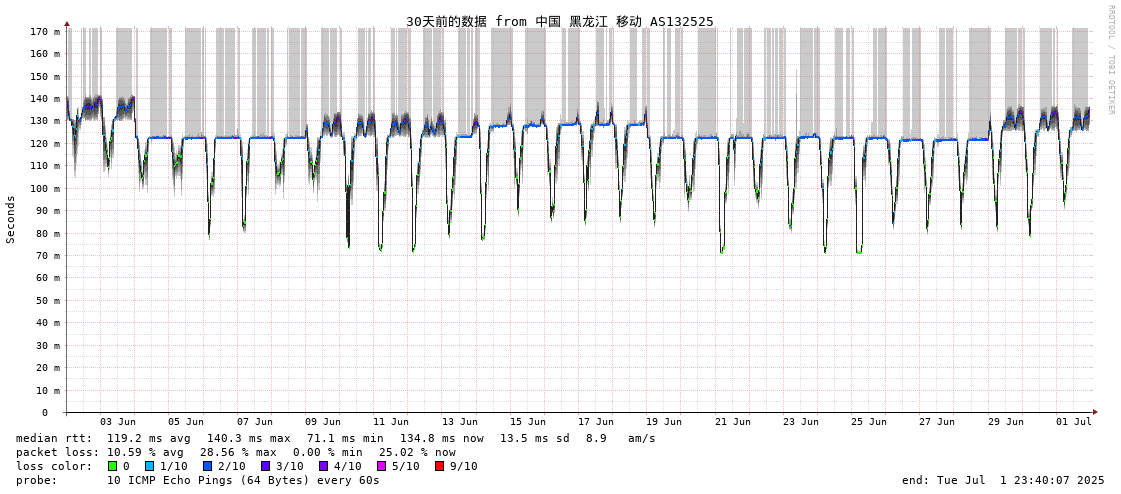Click the "median rtt:" row label
This screenshot has width=1121, height=494.
[x=54, y=438]
